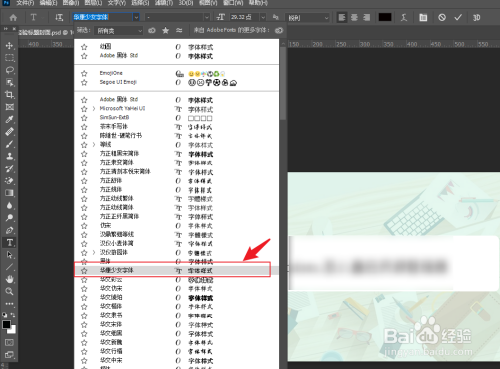
Task: Show only favorite fonts star filter
Action: [x=165, y=31]
